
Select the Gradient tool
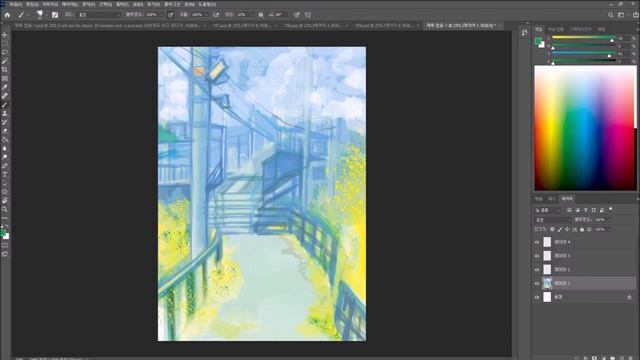(x=4, y=140)
